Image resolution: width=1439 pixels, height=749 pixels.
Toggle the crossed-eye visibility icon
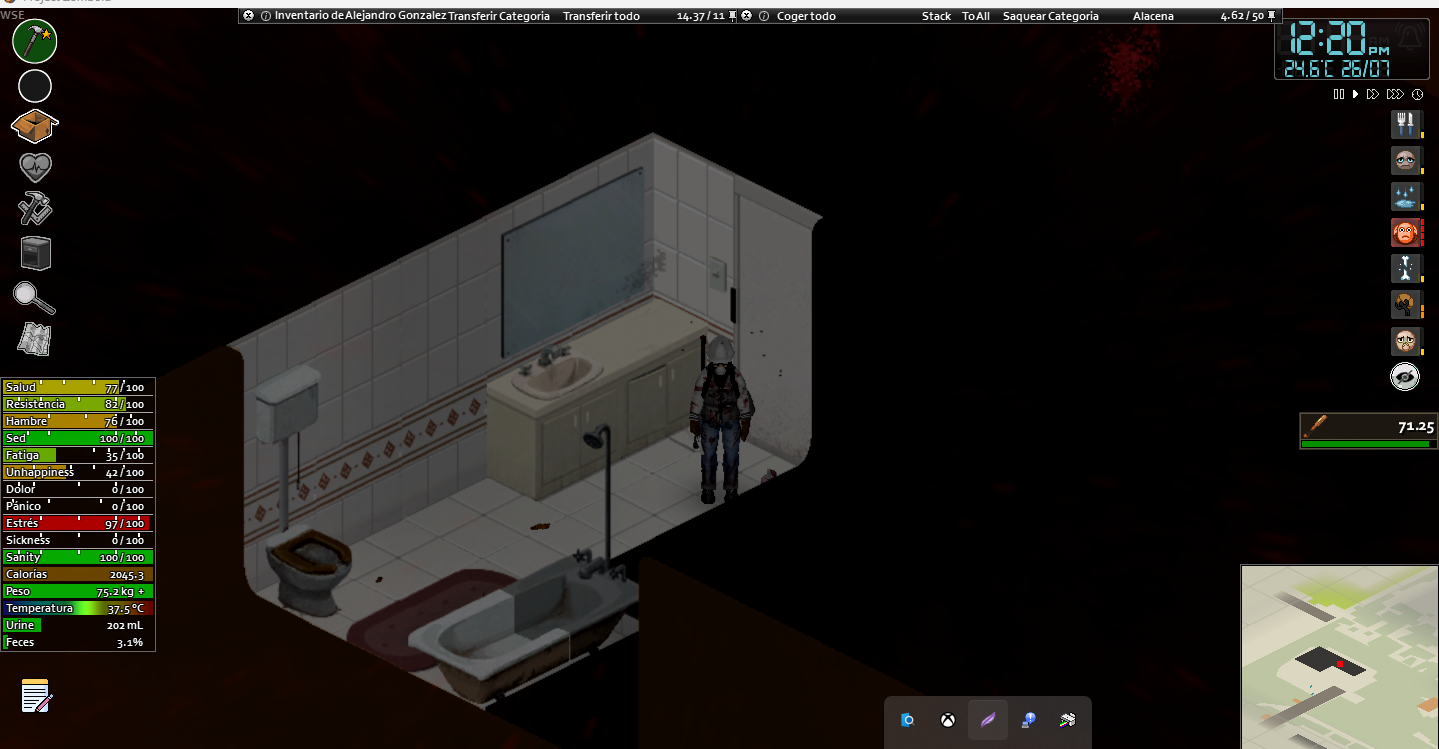tap(1406, 377)
